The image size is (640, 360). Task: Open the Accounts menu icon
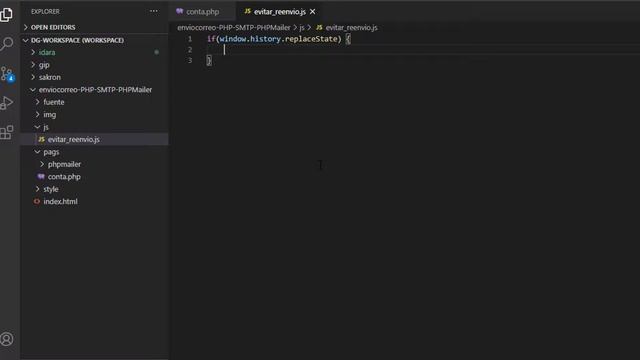7,339
